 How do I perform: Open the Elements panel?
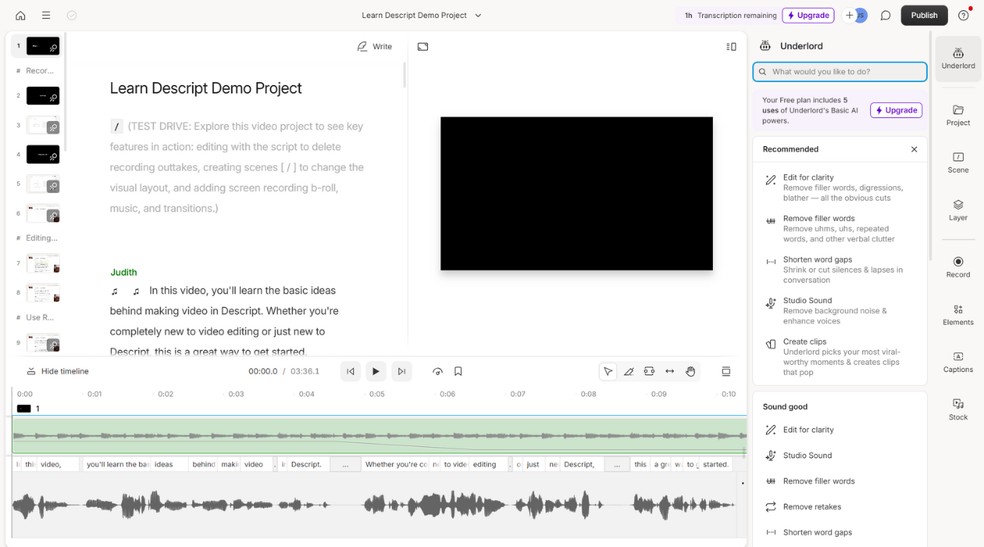coord(957,314)
